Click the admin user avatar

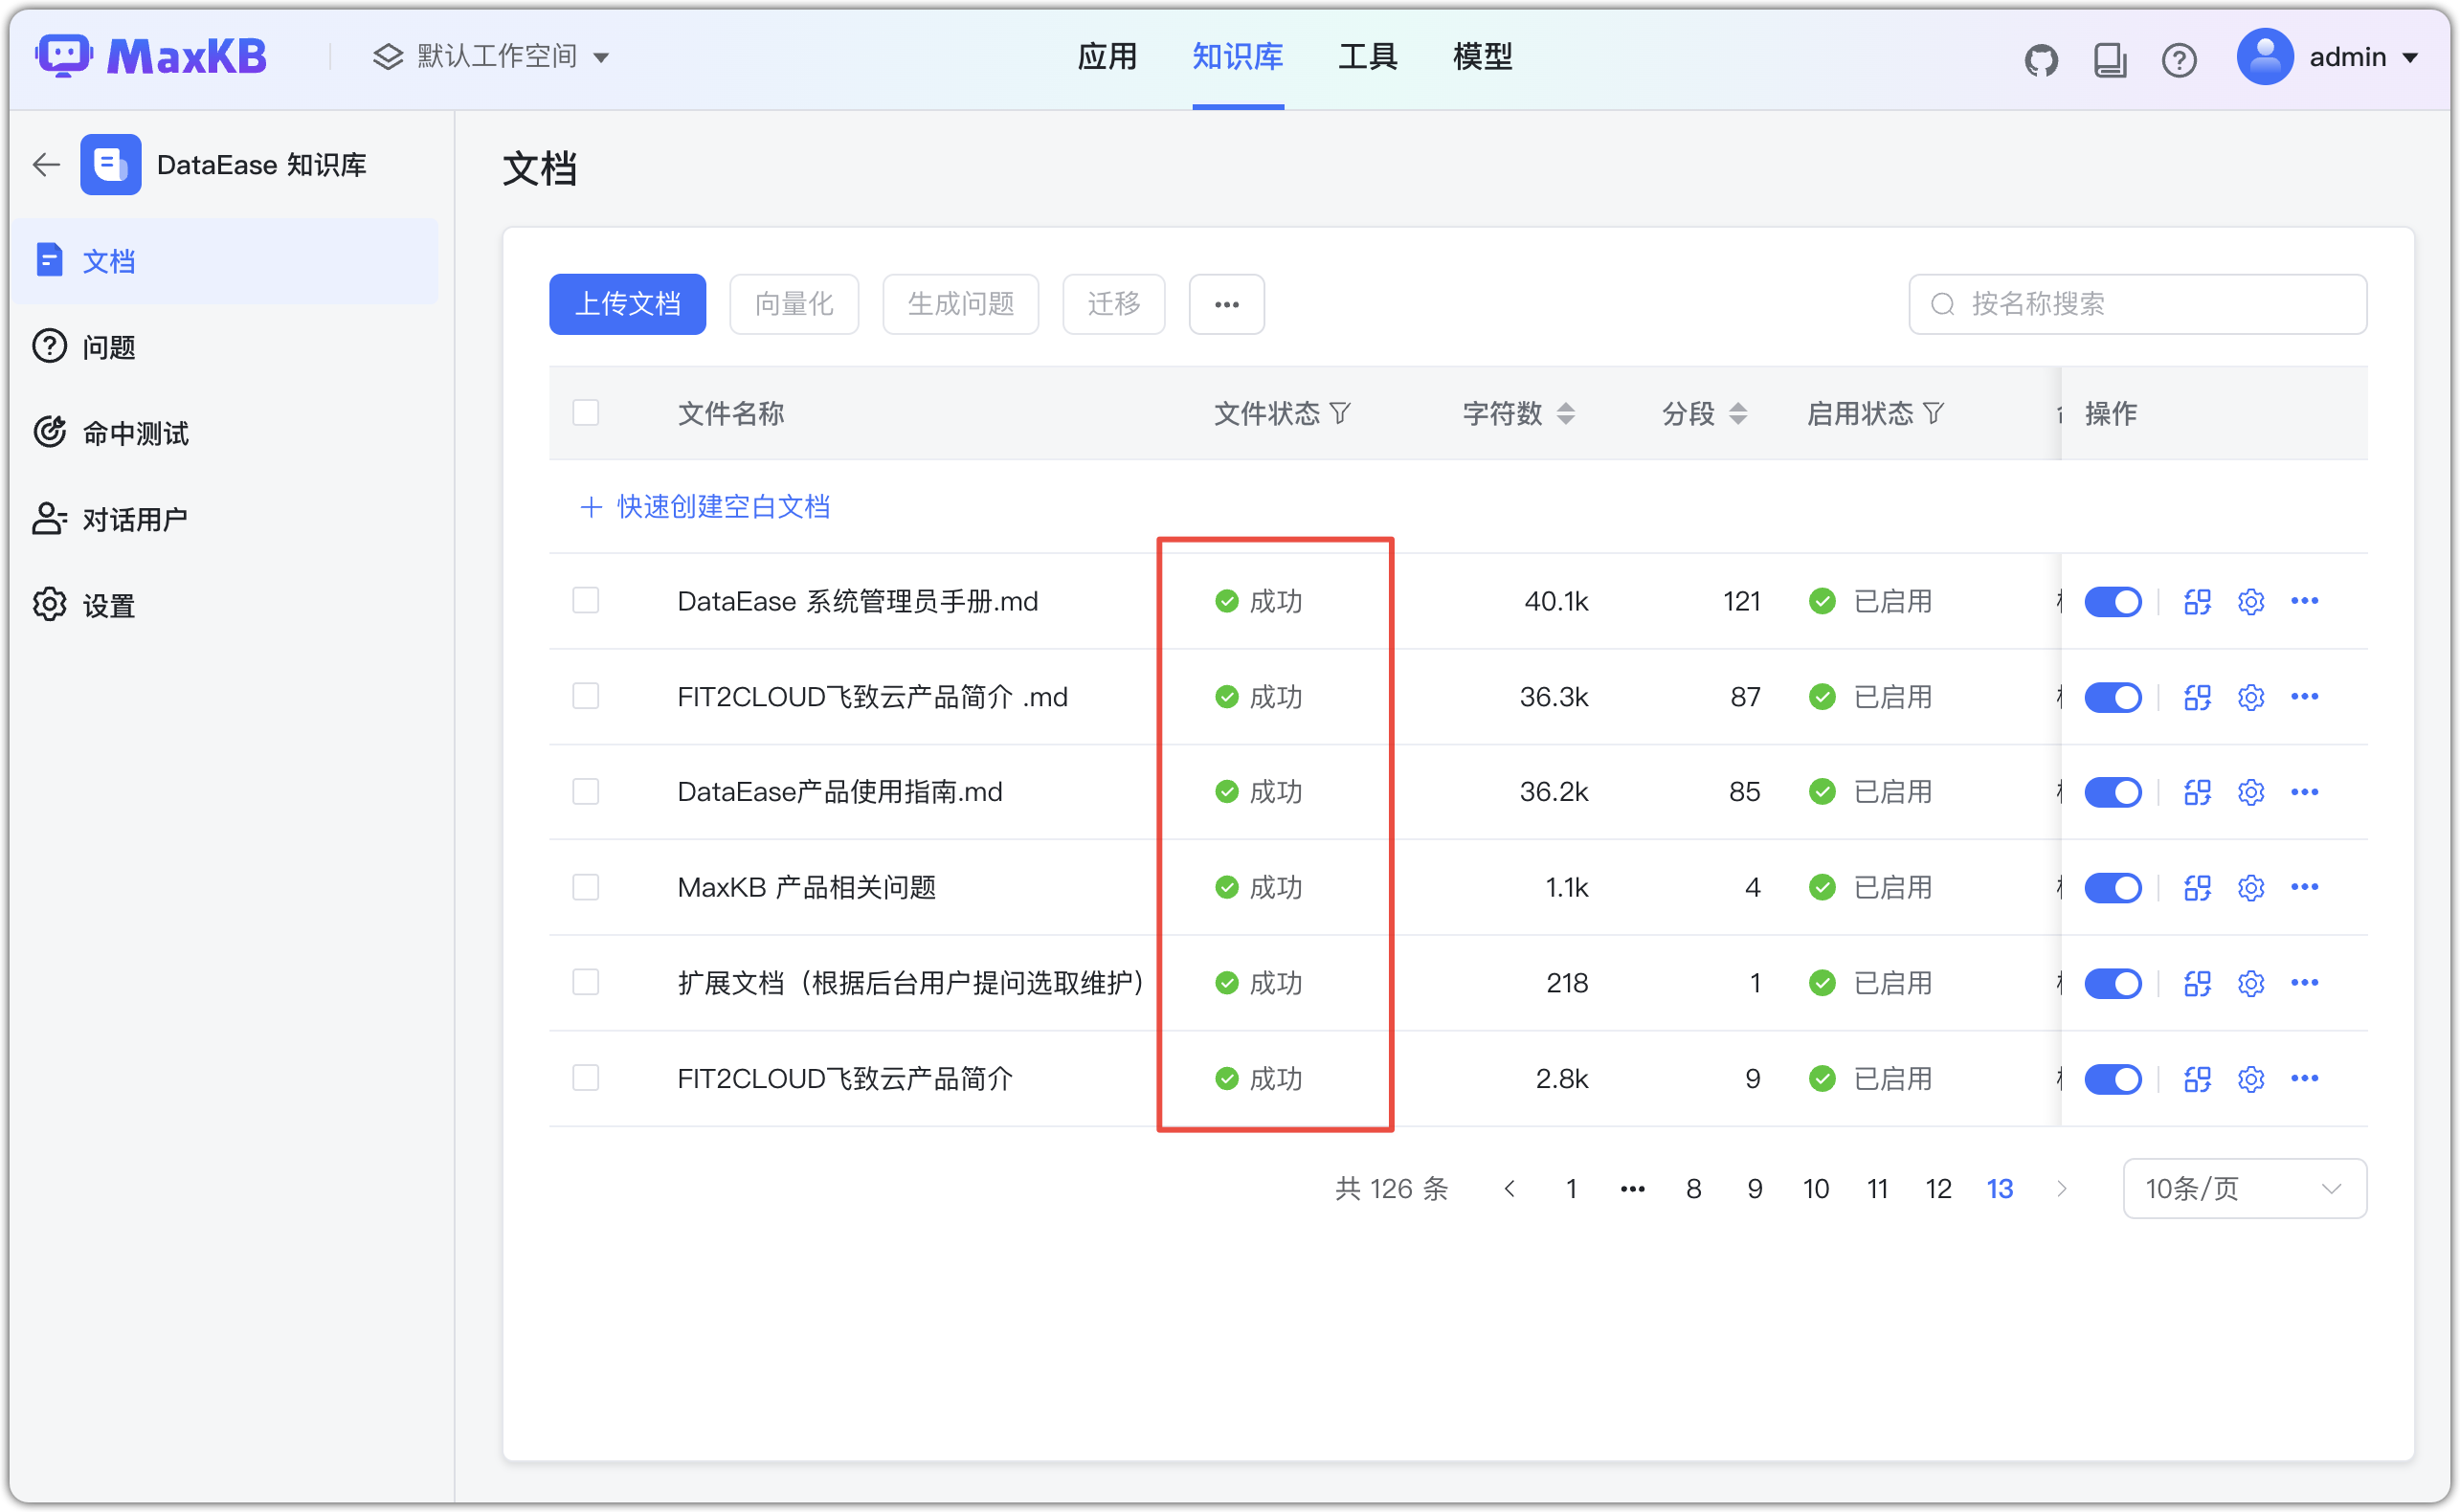(2265, 57)
